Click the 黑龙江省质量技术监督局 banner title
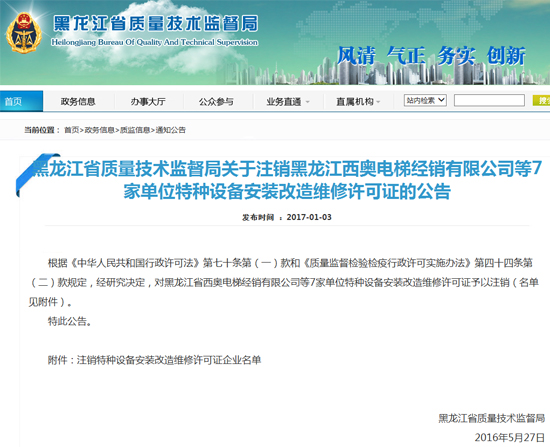The height and width of the screenshot is (447, 550). click(156, 24)
